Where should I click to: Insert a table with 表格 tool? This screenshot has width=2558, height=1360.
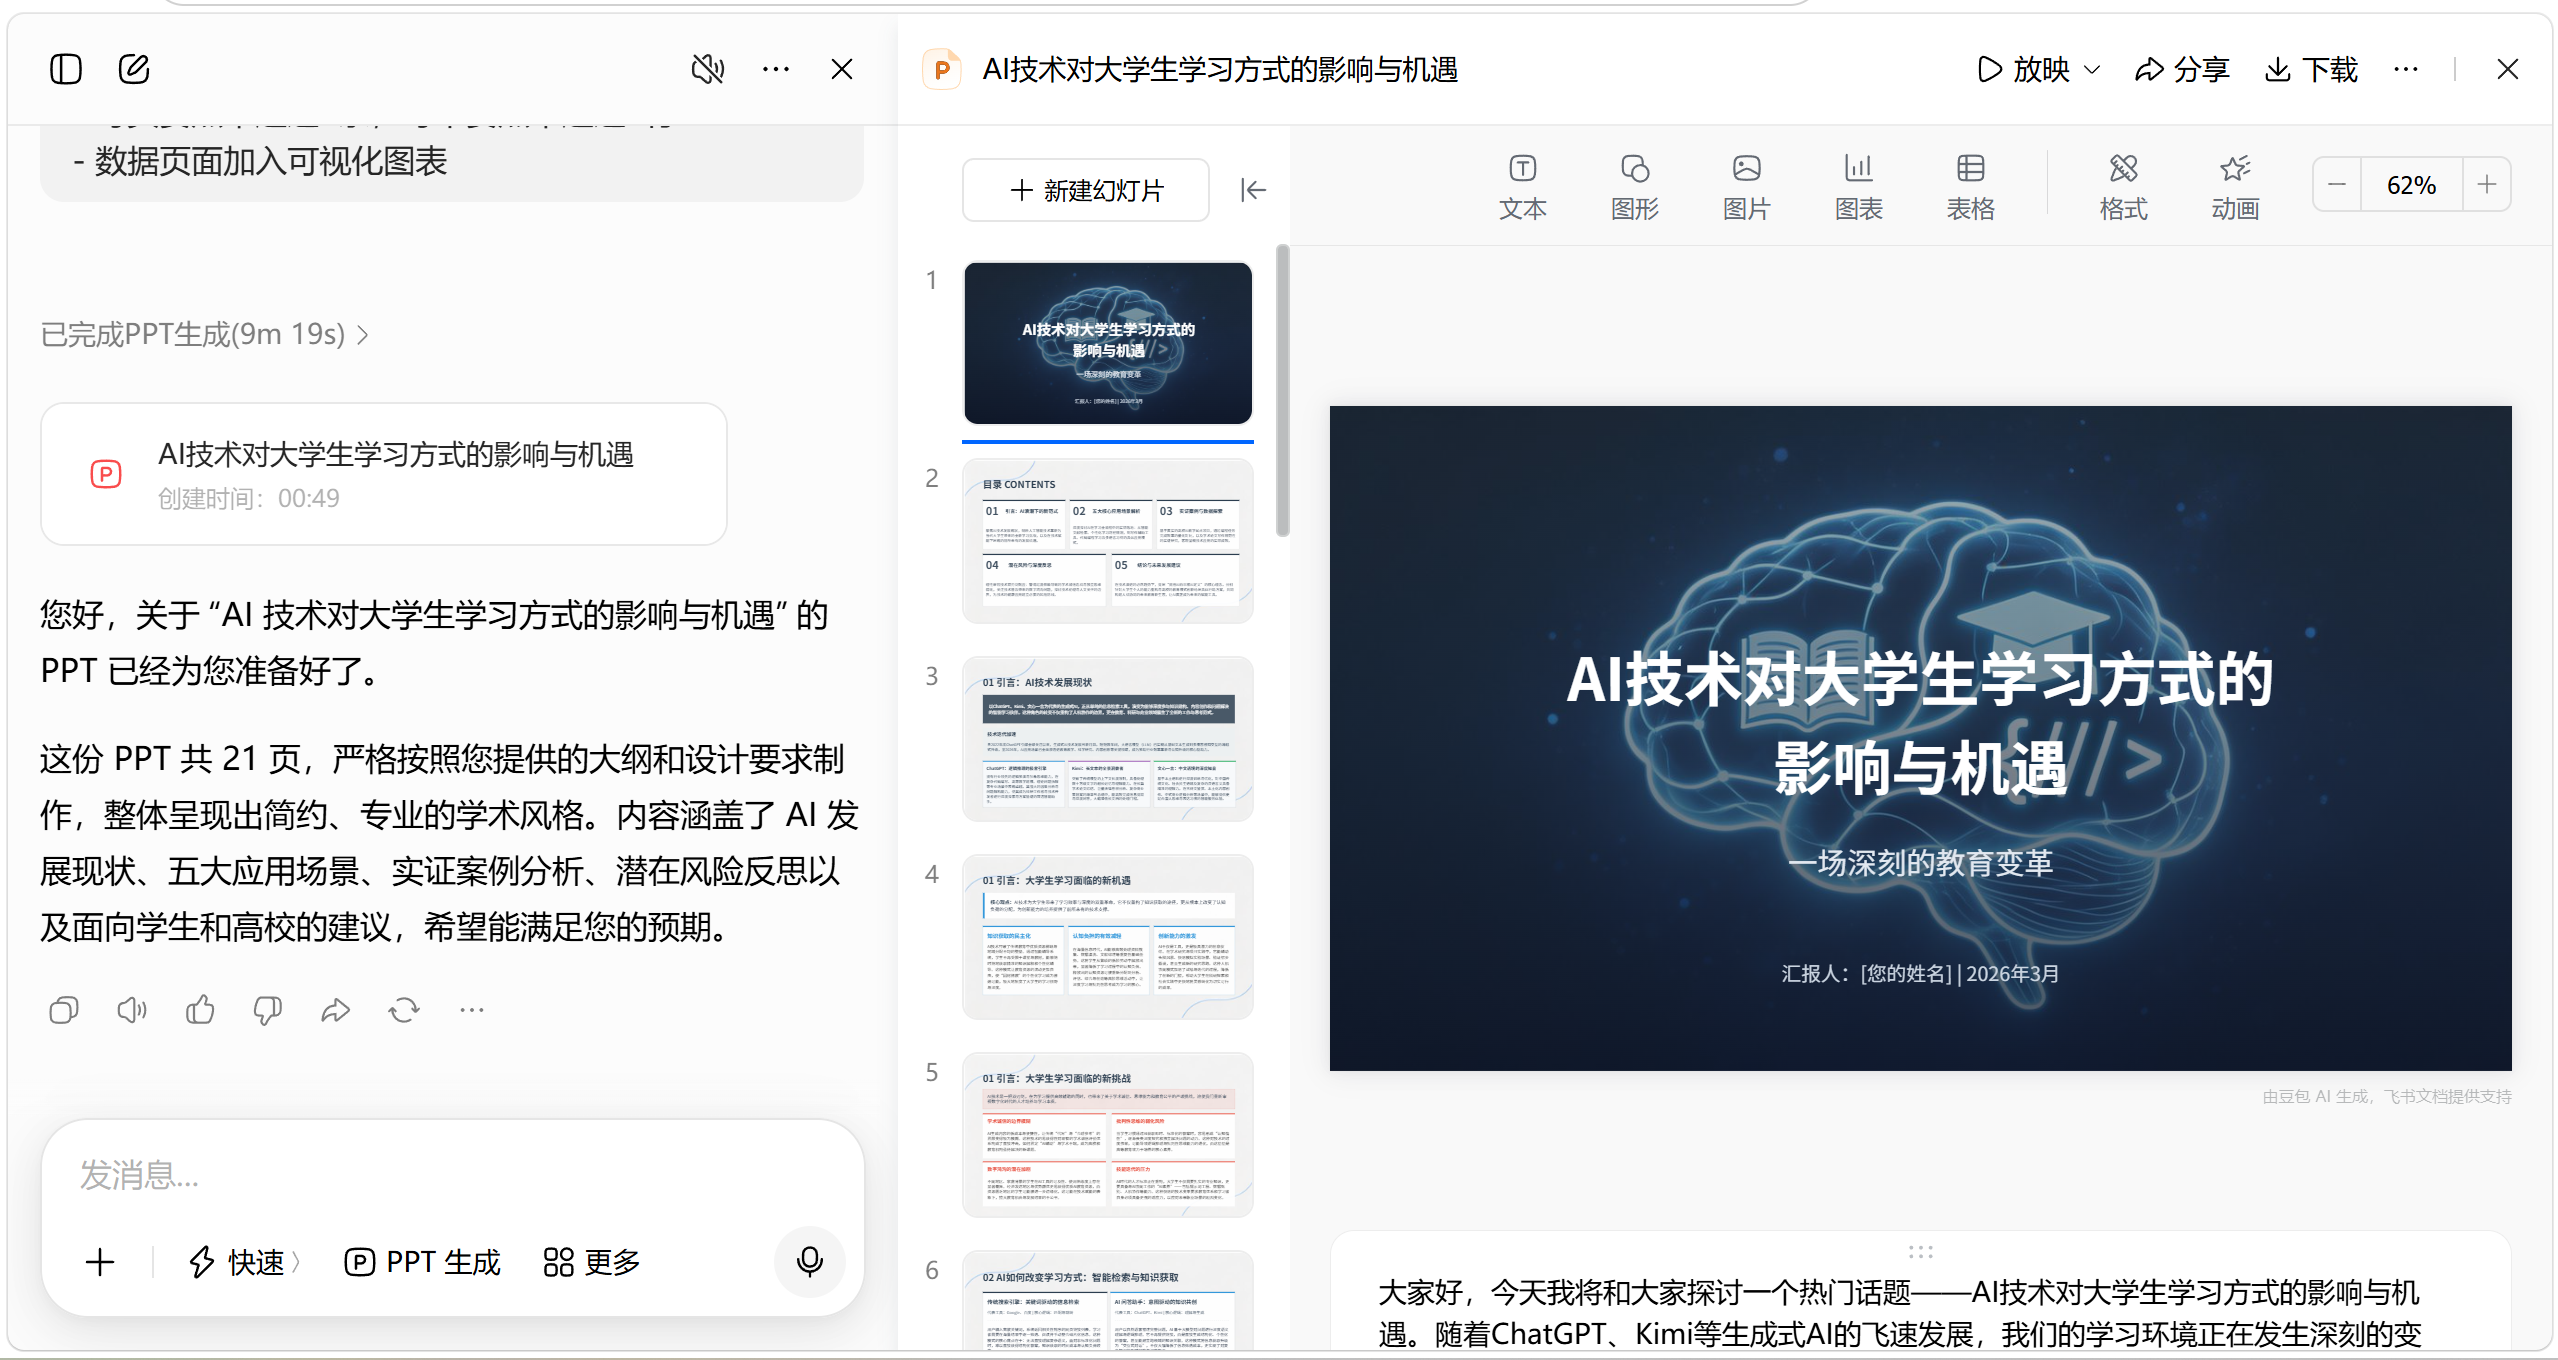tap(1971, 187)
